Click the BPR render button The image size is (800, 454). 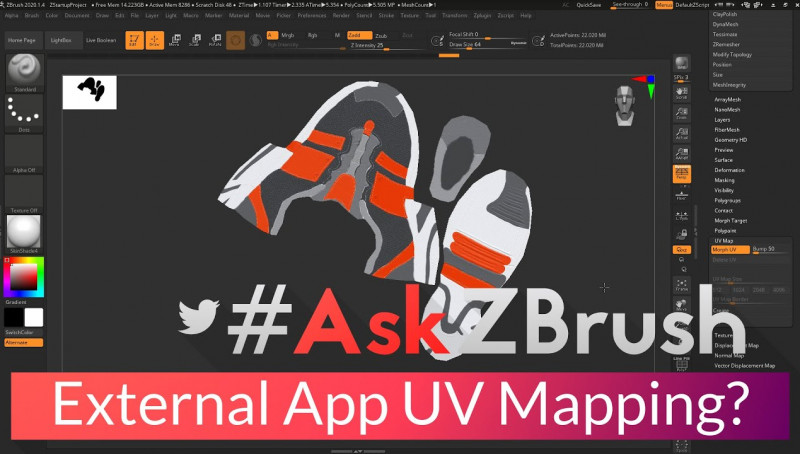pyautogui.click(x=681, y=63)
